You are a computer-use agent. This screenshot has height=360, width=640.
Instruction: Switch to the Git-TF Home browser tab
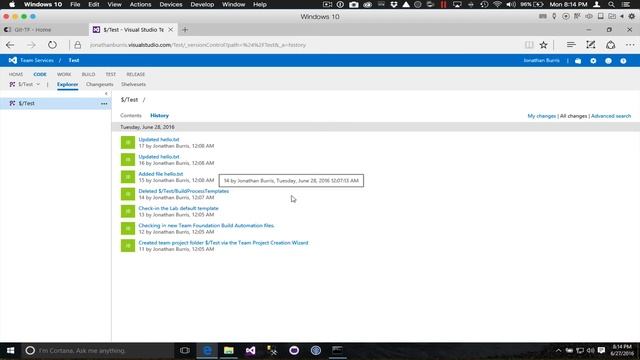point(44,30)
